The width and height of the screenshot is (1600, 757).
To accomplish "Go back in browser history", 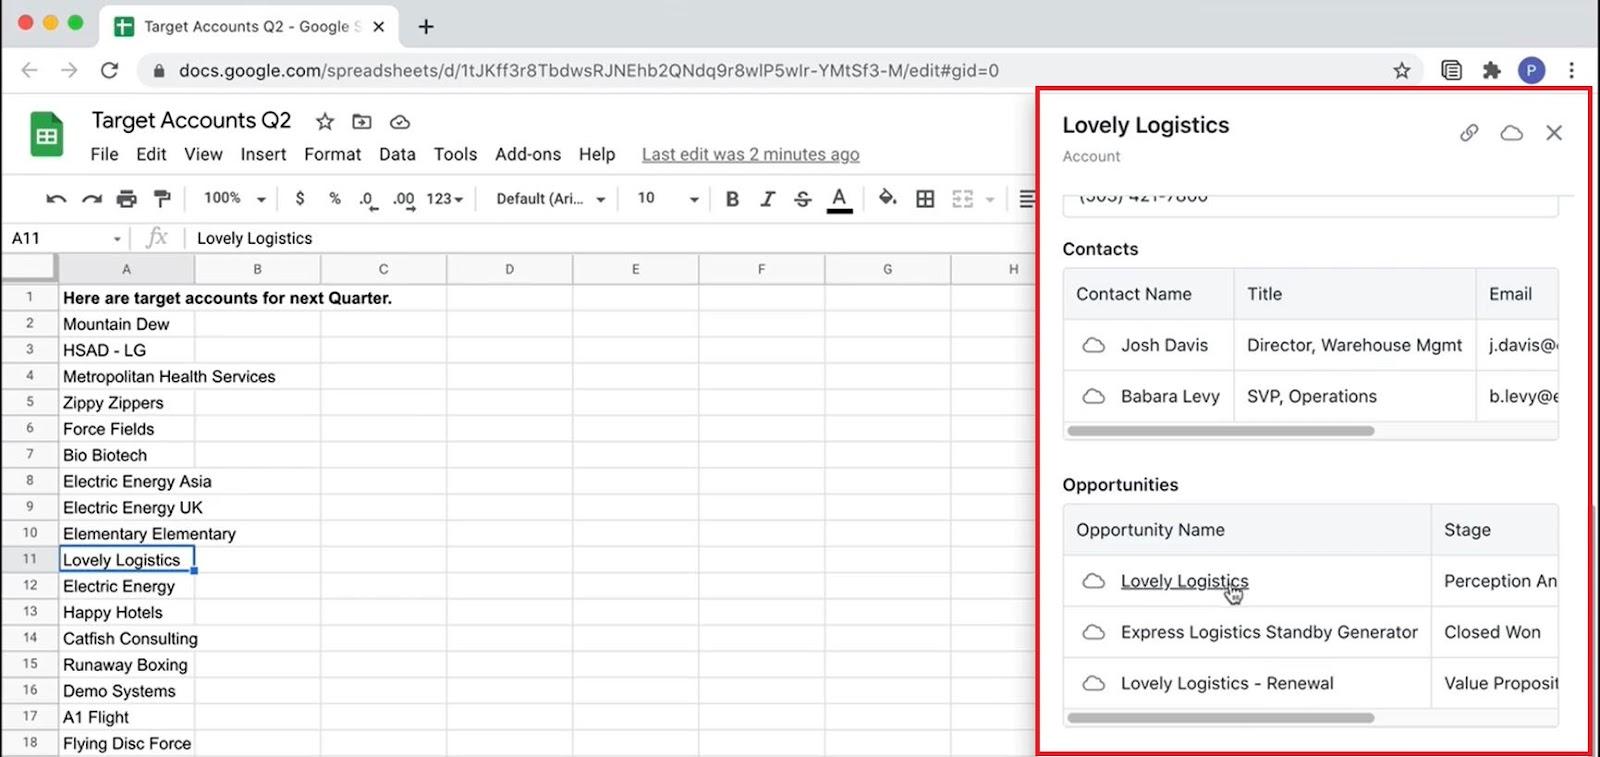I will point(29,70).
